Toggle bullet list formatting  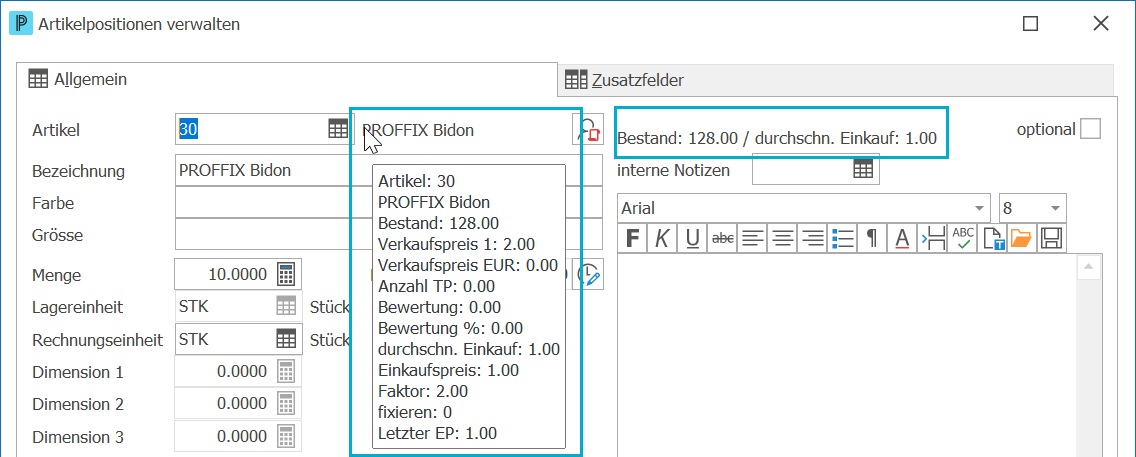coord(843,238)
